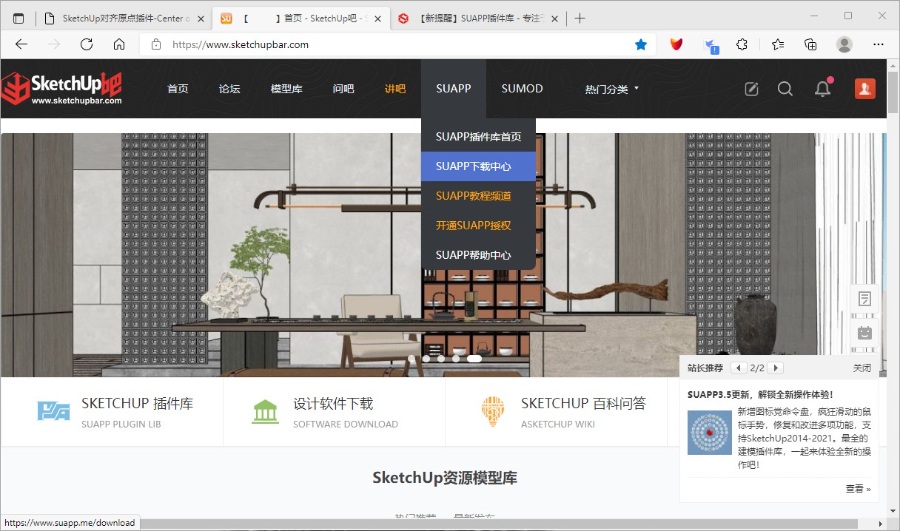900x531 pixels.
Task: Open SKETCHUP 百科问答 link
Action: tap(583, 404)
